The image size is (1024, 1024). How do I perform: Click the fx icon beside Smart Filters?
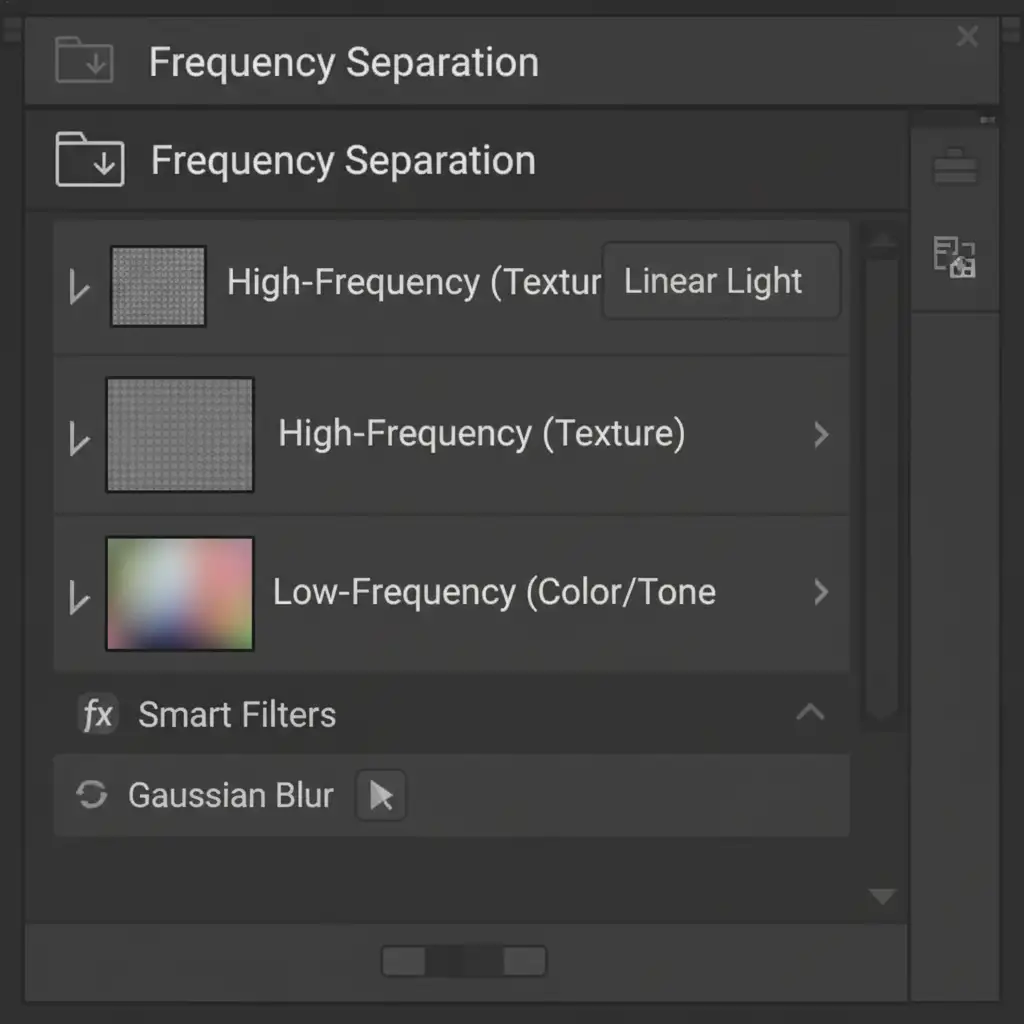point(98,715)
